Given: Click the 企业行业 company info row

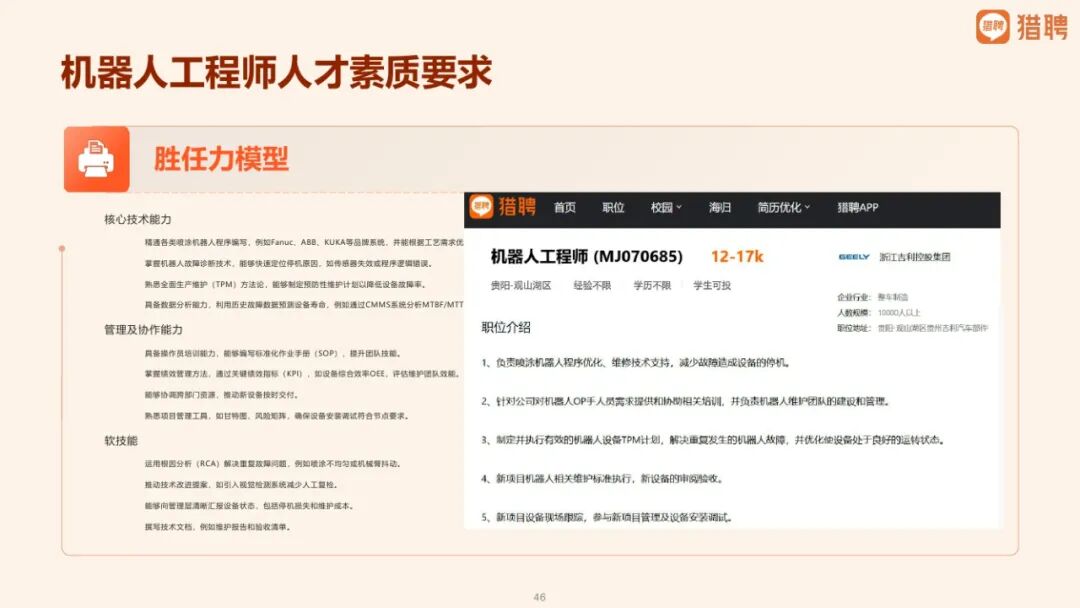Looking at the screenshot, I should tap(873, 297).
